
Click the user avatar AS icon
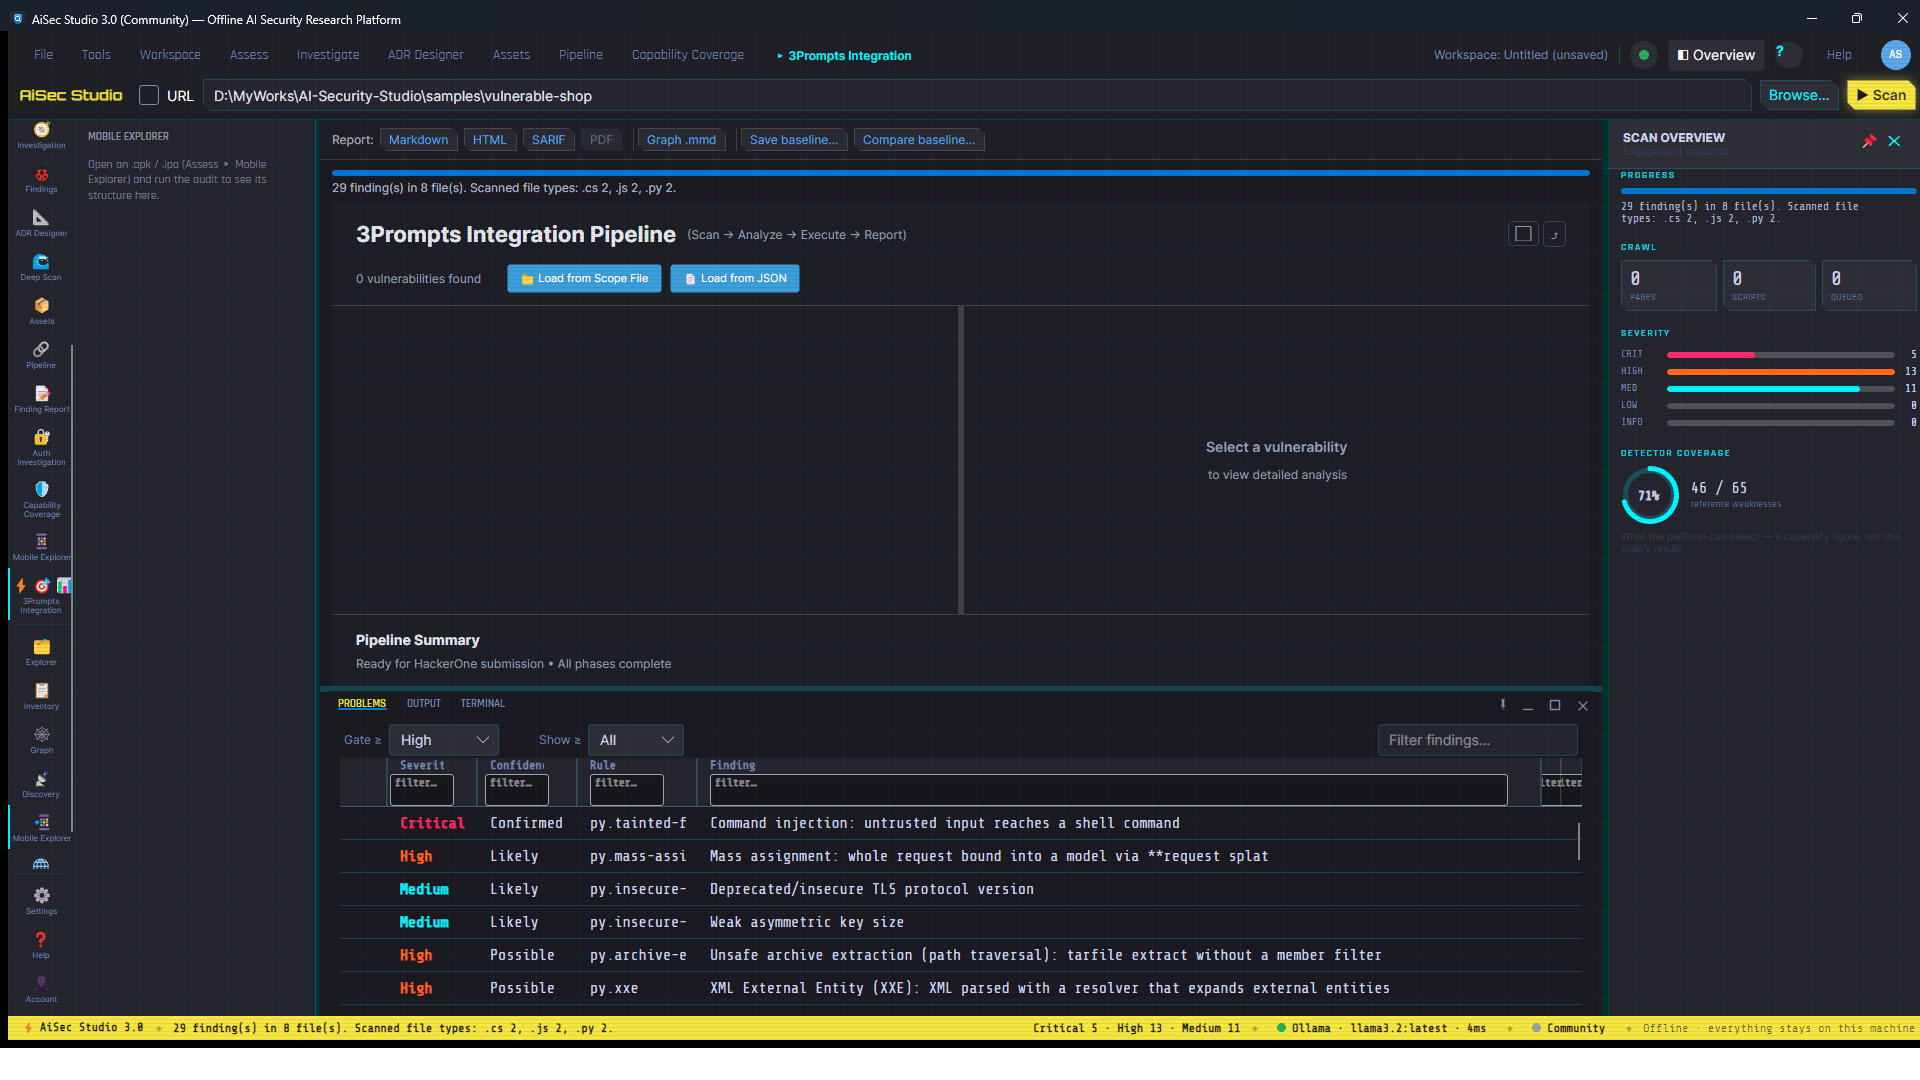pos(1895,55)
